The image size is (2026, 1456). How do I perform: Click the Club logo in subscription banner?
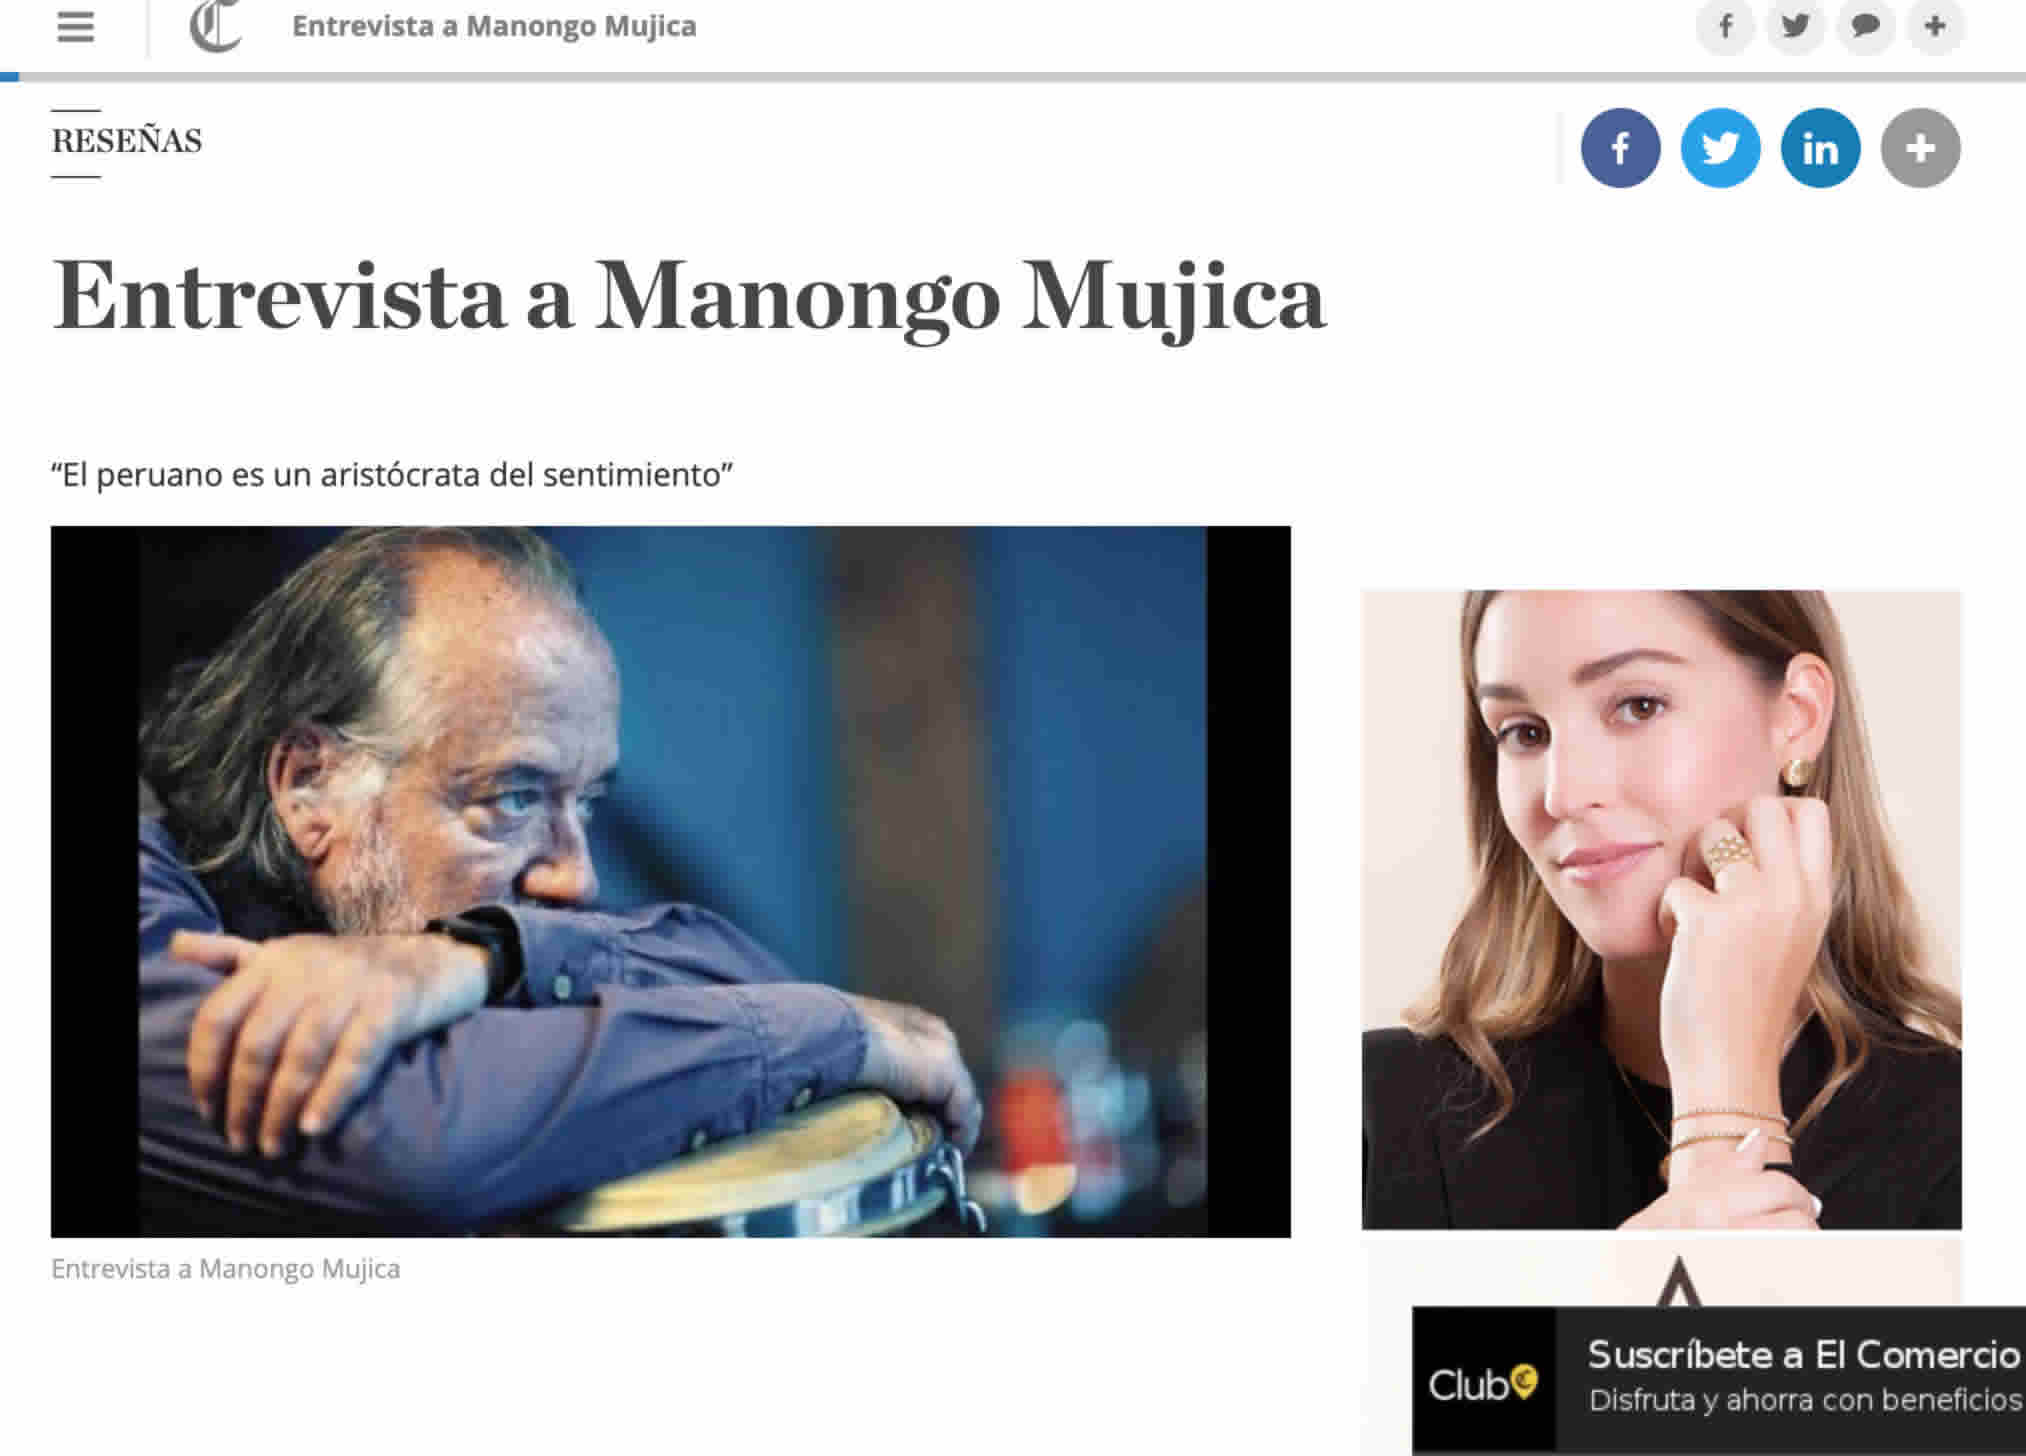pos(1483,1384)
